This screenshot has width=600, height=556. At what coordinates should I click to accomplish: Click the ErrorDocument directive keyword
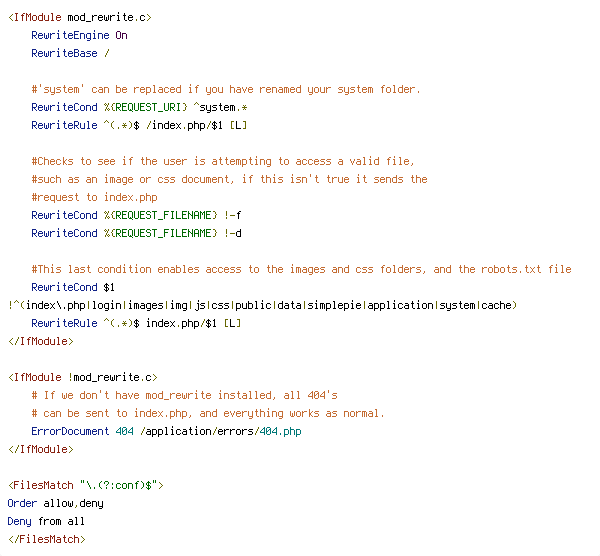pyautogui.click(x=70, y=431)
